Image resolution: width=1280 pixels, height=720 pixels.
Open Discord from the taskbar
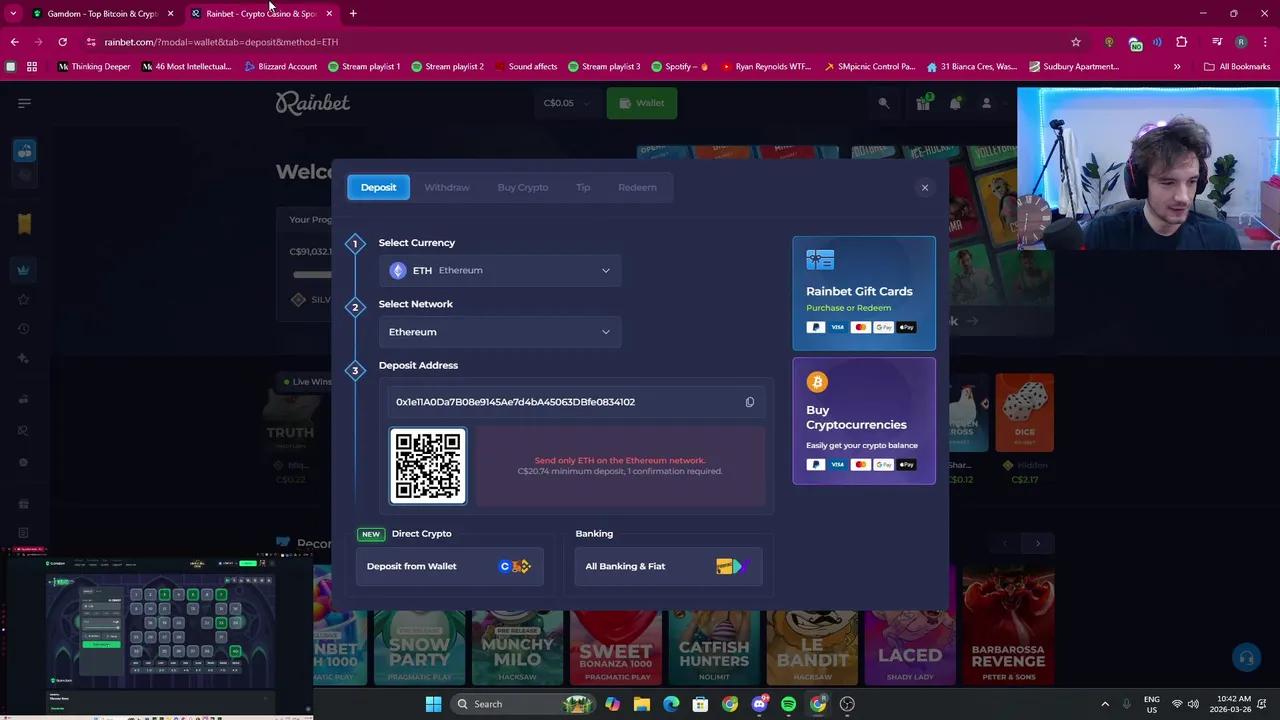click(x=759, y=704)
